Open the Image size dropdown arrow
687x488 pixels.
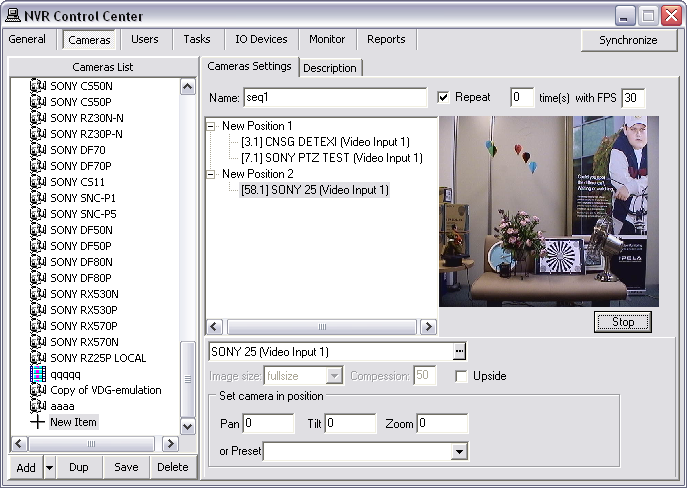point(334,376)
